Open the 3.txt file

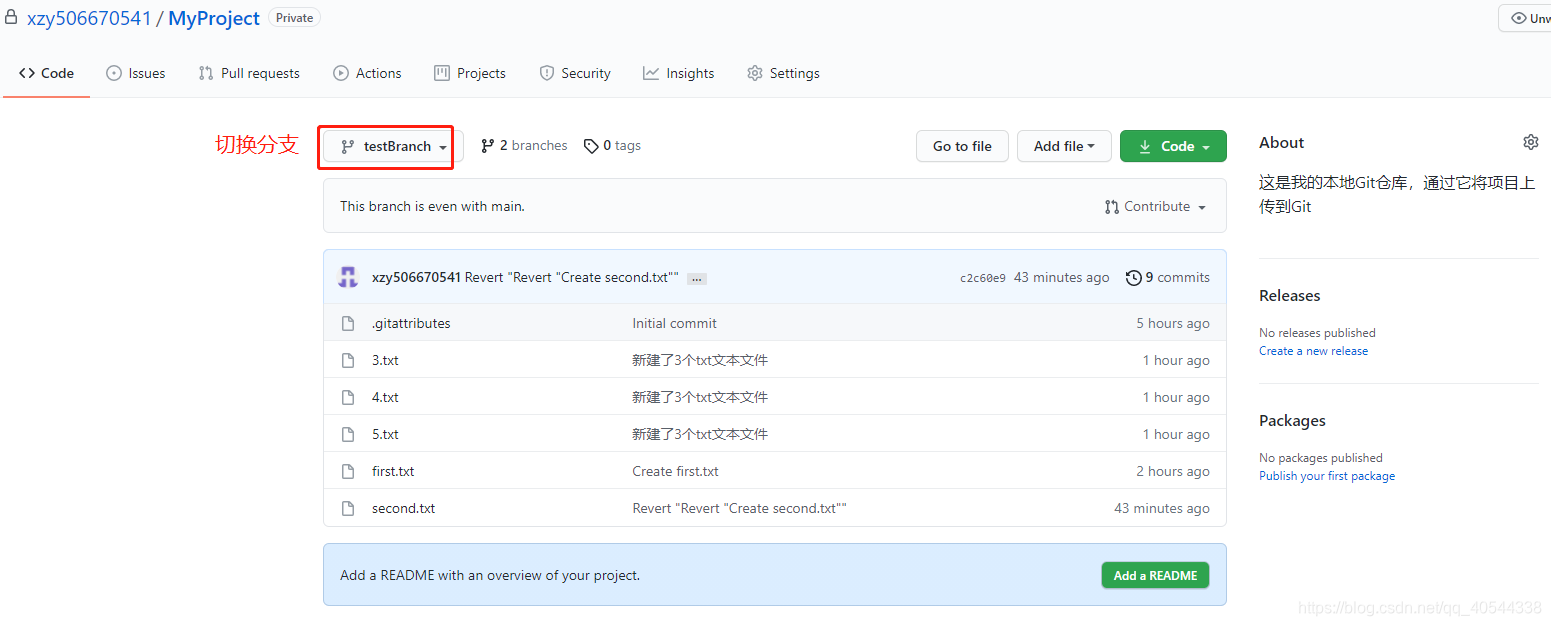385,360
